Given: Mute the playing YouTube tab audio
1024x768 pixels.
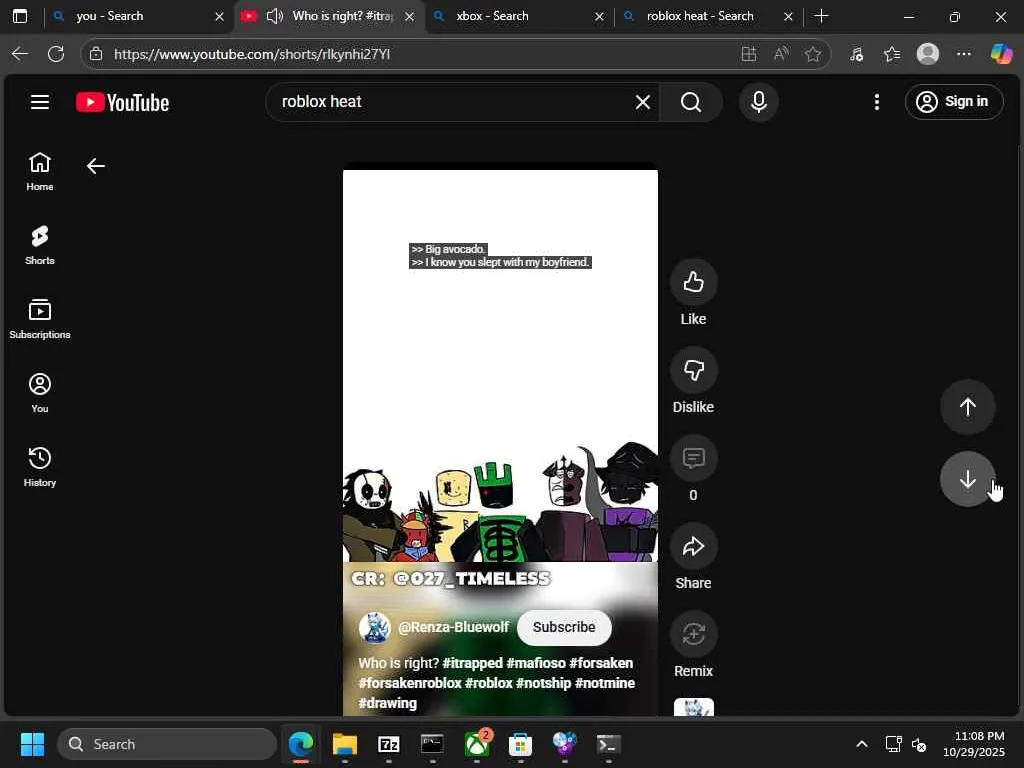Looking at the screenshot, I should click(x=275, y=16).
